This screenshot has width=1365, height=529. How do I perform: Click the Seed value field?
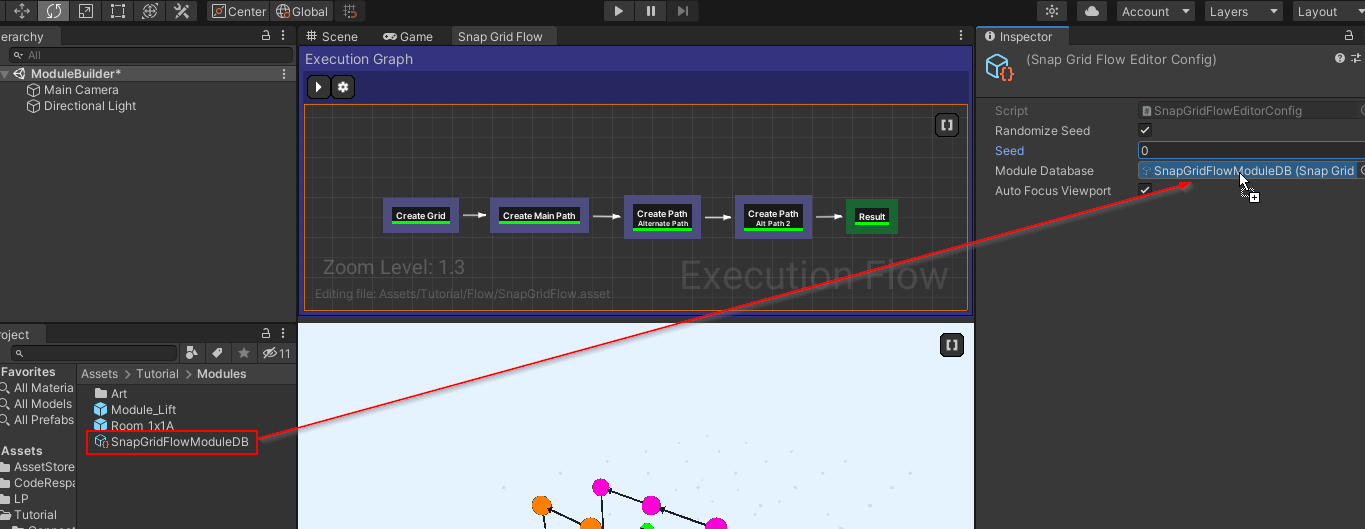[x=1251, y=151]
